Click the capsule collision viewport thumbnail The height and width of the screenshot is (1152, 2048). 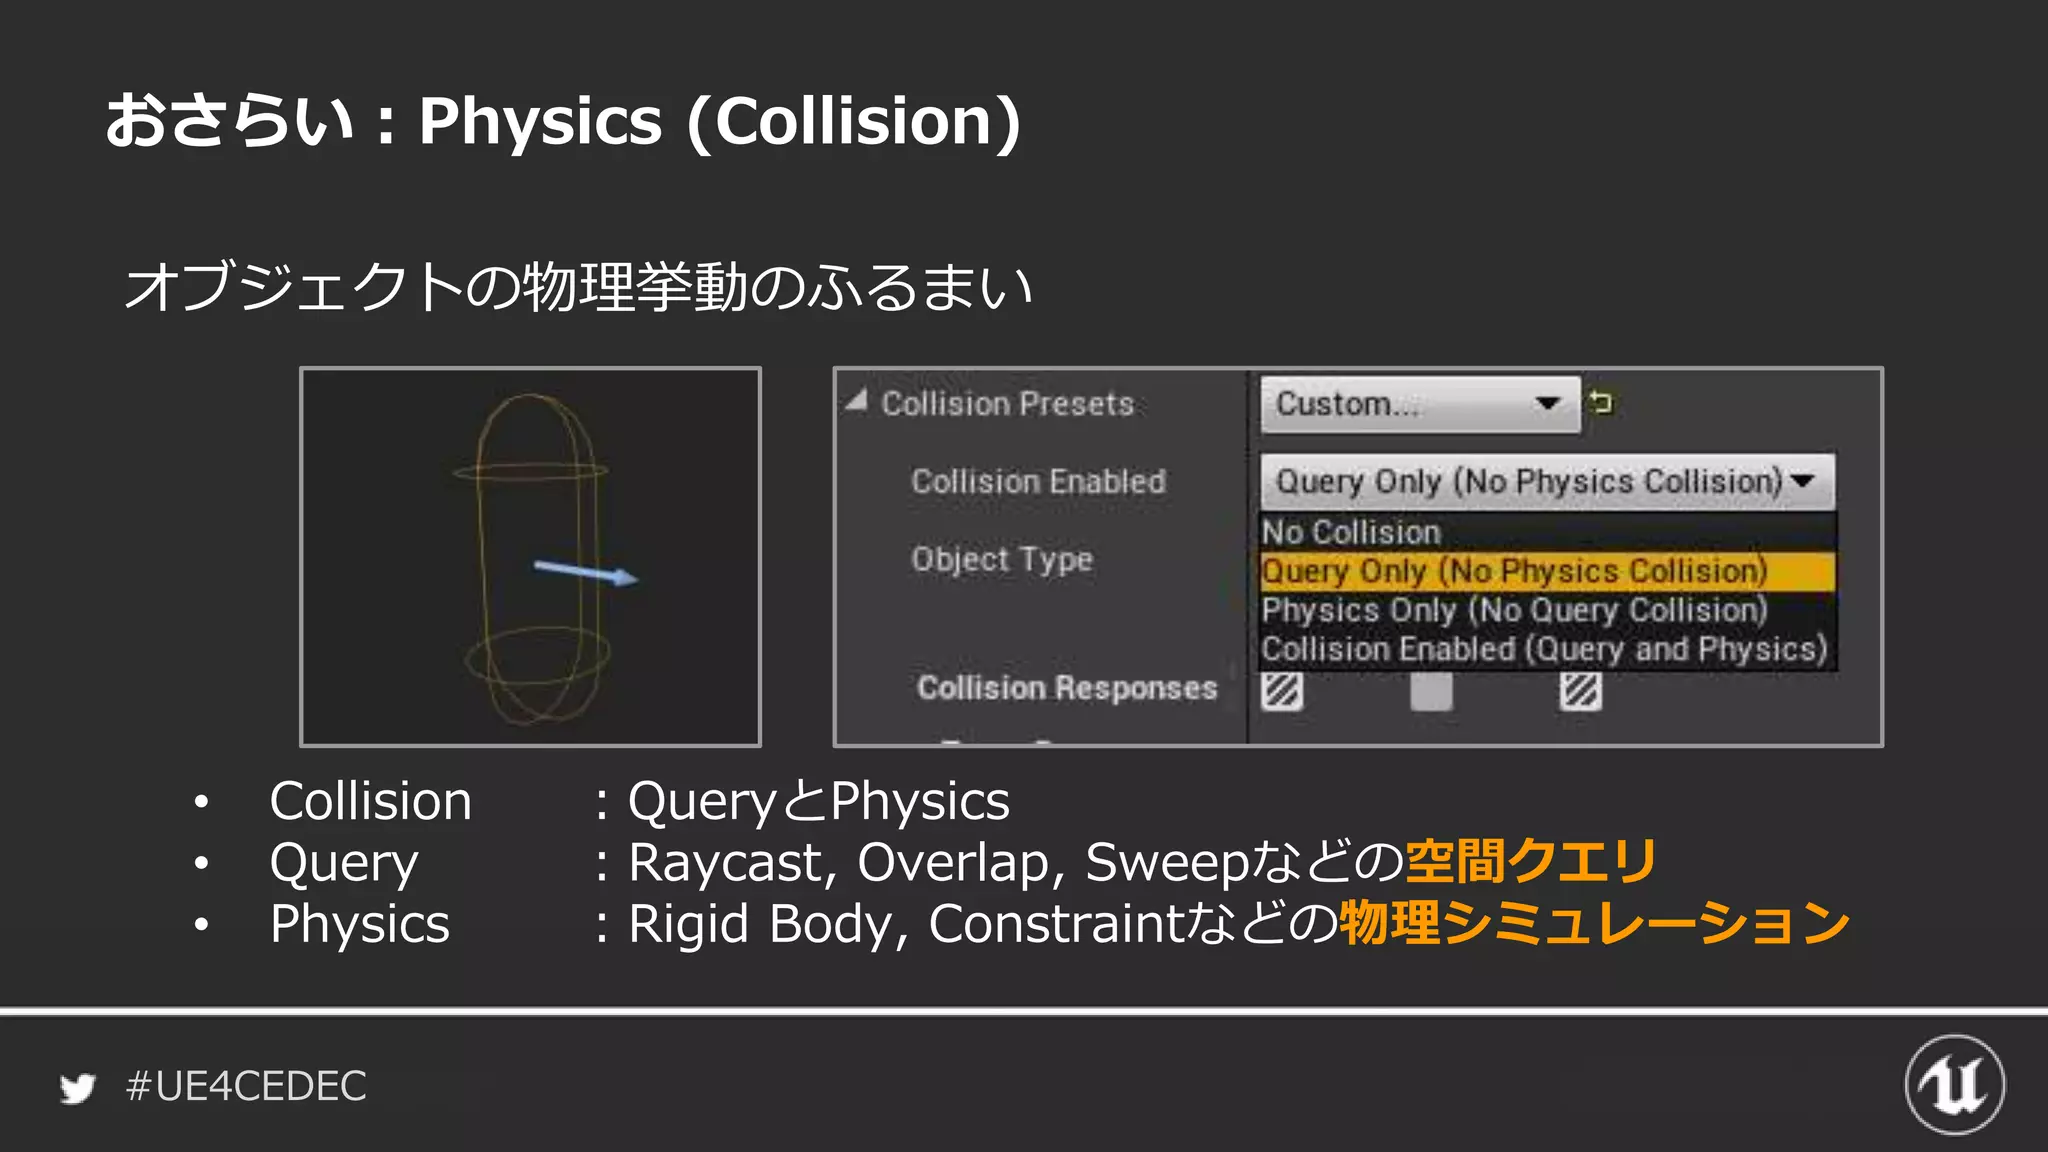[530, 557]
